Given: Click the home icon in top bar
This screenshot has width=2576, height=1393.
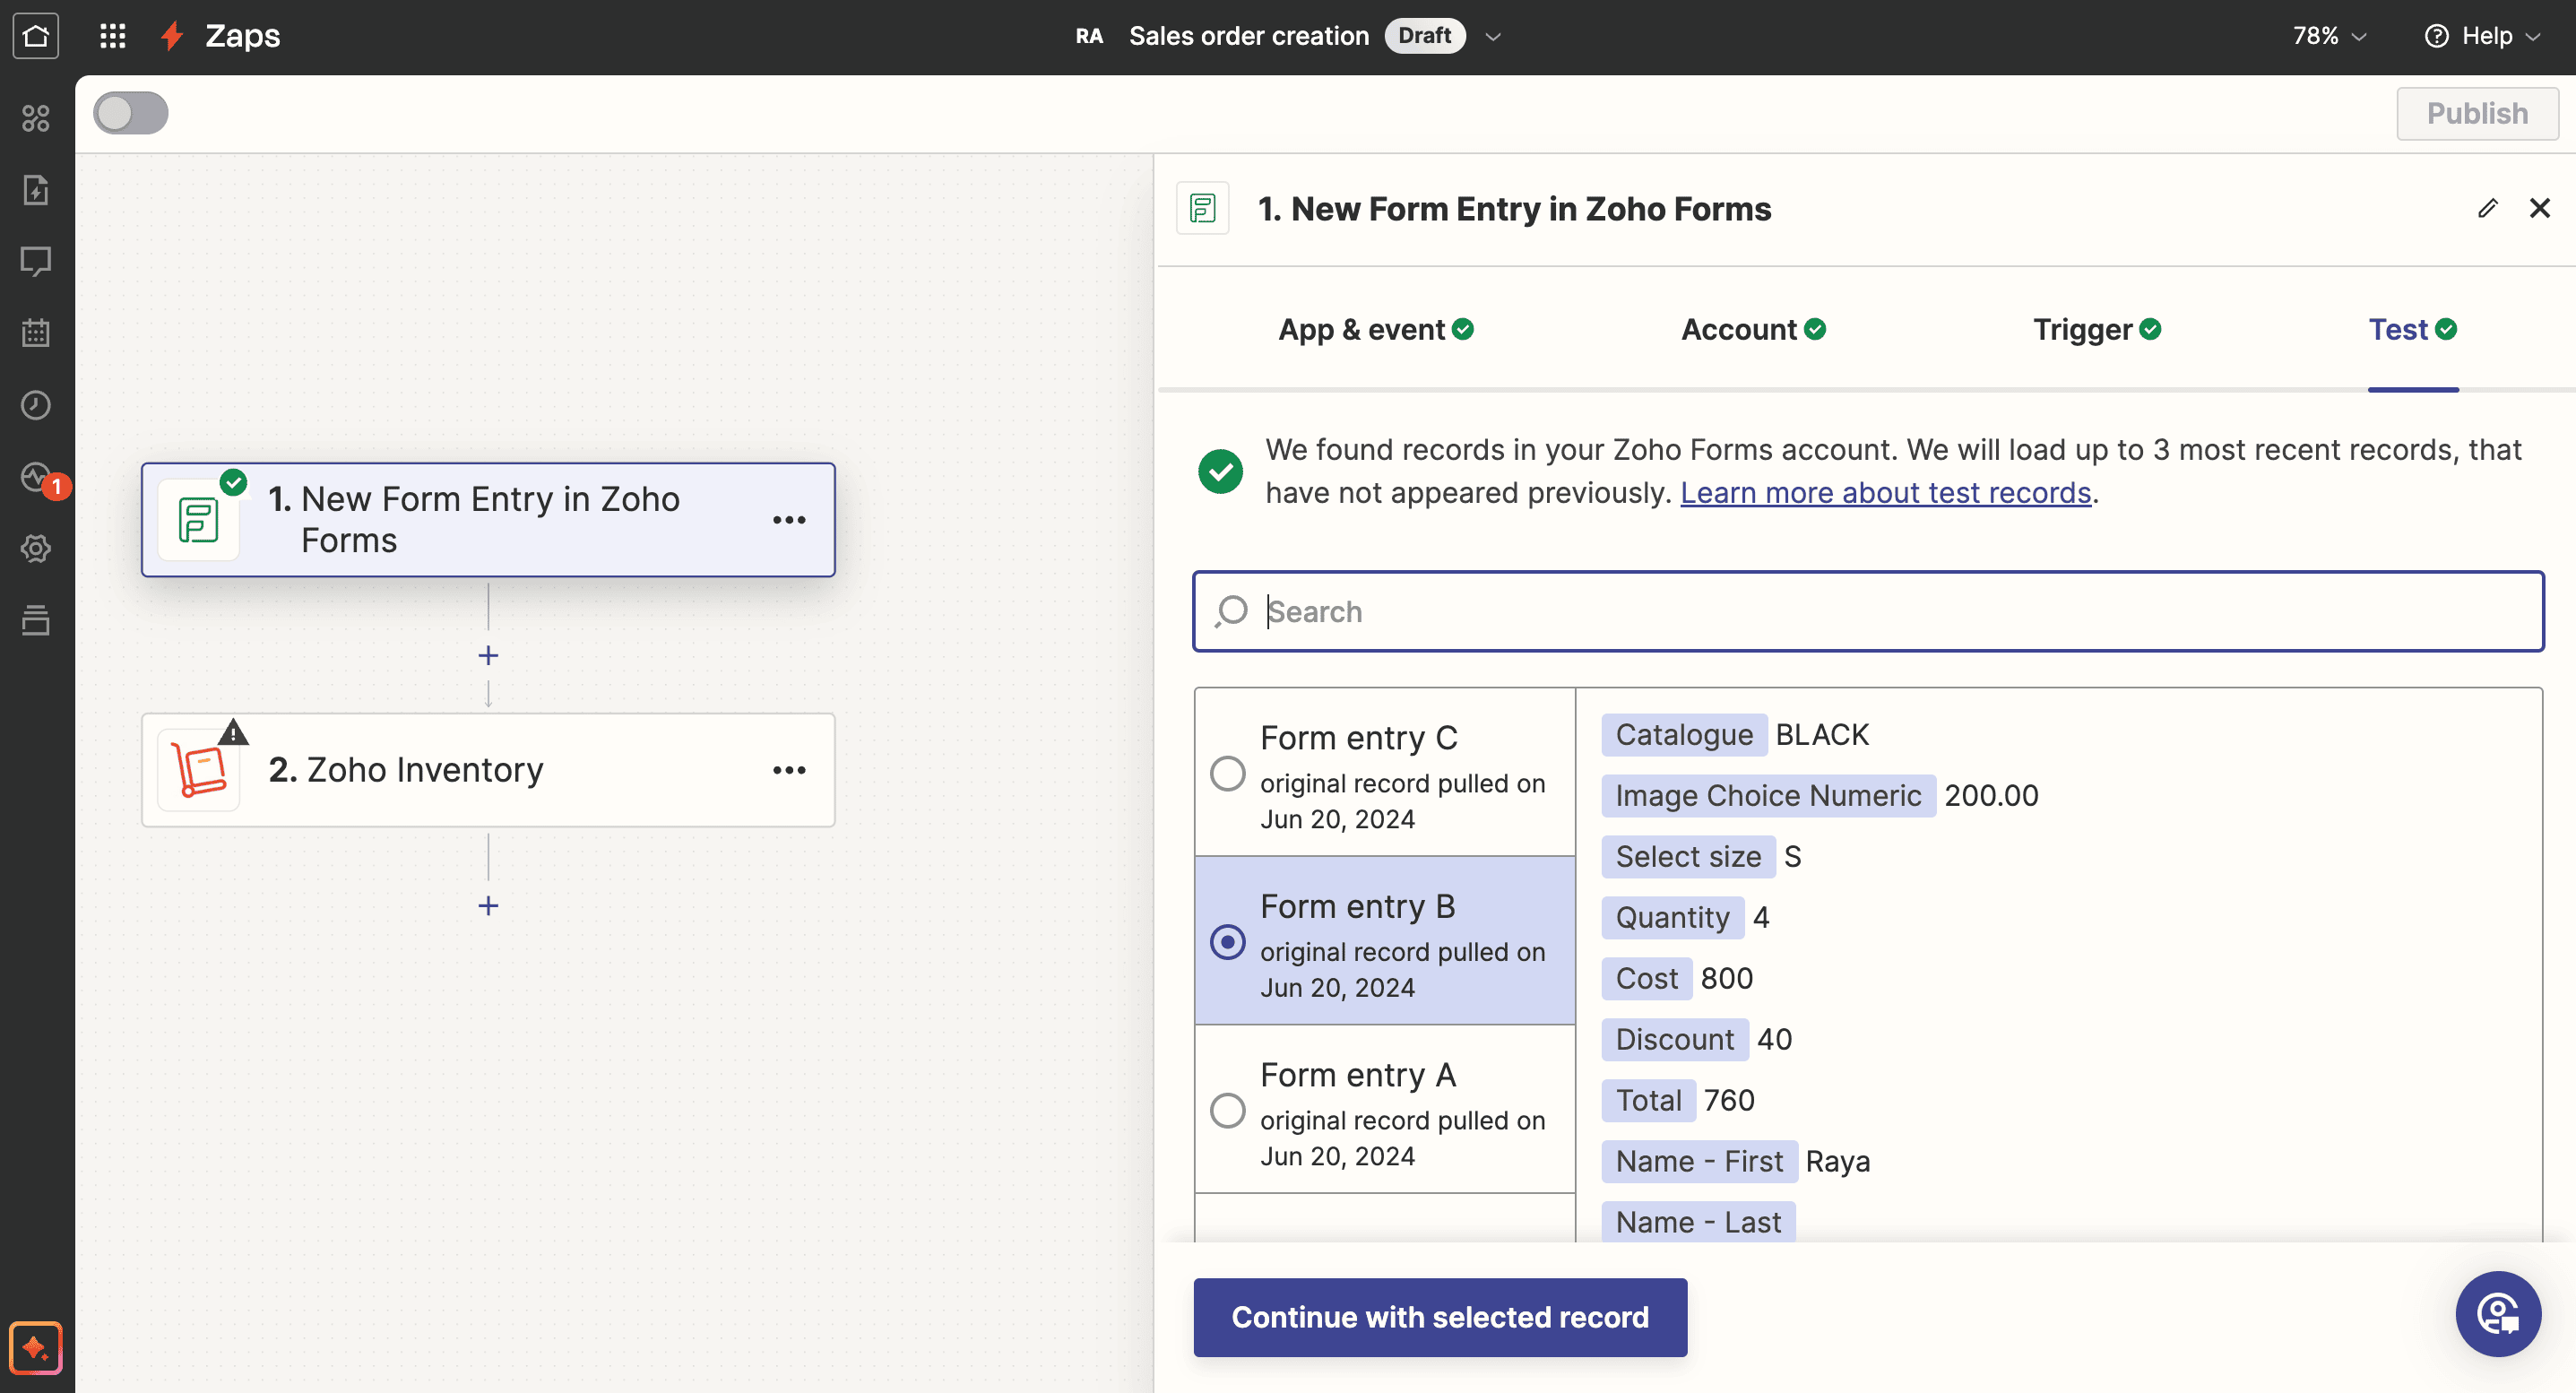Looking at the screenshot, I should click(x=36, y=36).
